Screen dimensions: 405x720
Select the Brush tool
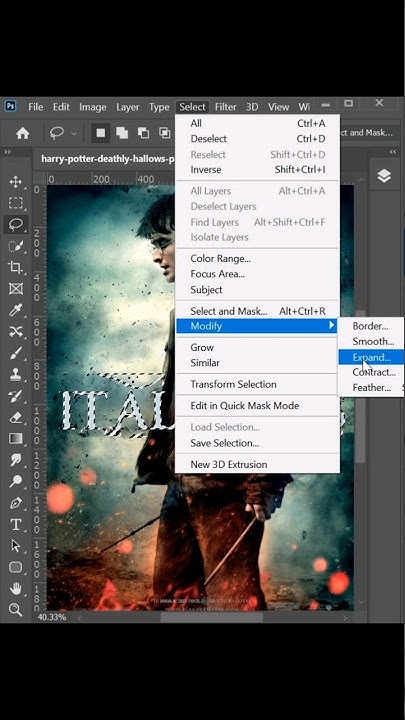pyautogui.click(x=16, y=353)
